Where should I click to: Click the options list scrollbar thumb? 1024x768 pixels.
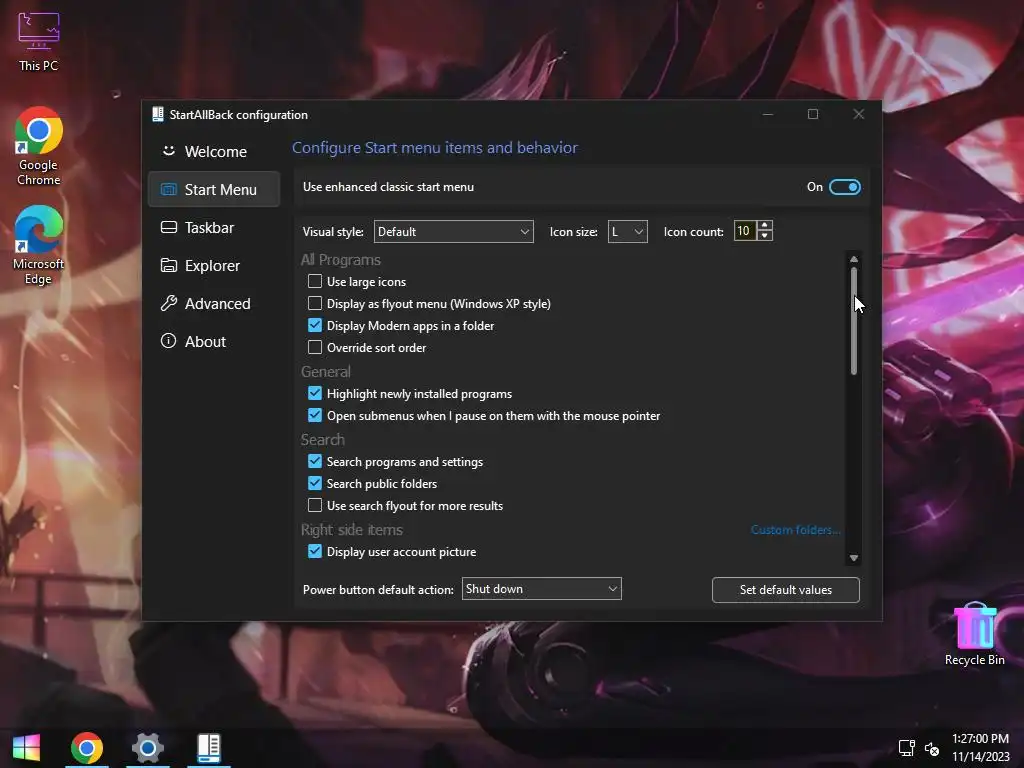[854, 321]
